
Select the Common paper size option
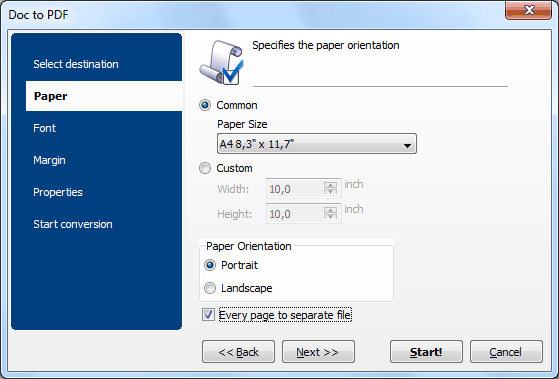tap(205, 105)
